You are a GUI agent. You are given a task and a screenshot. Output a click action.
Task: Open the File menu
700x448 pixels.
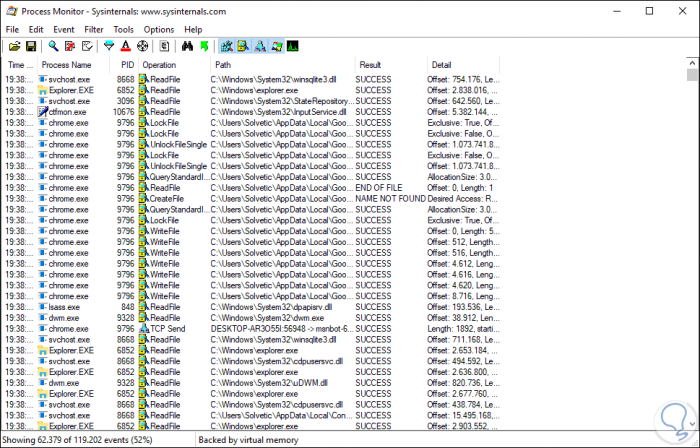point(12,29)
